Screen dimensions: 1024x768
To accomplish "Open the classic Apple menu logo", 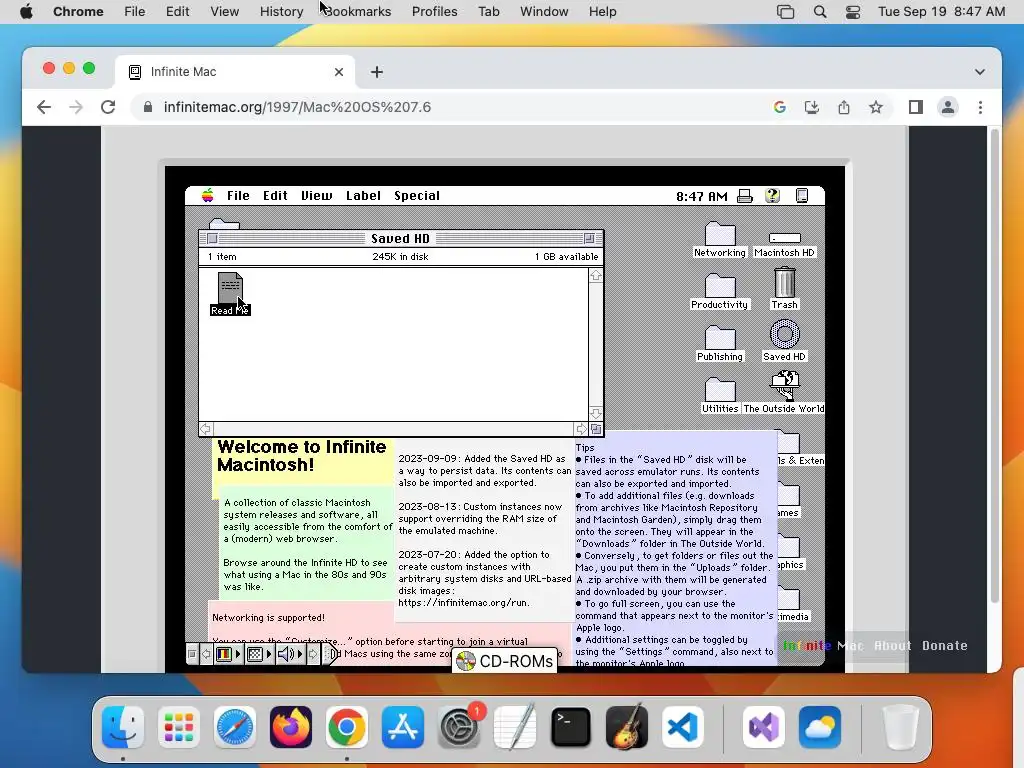I will pyautogui.click(x=208, y=195).
